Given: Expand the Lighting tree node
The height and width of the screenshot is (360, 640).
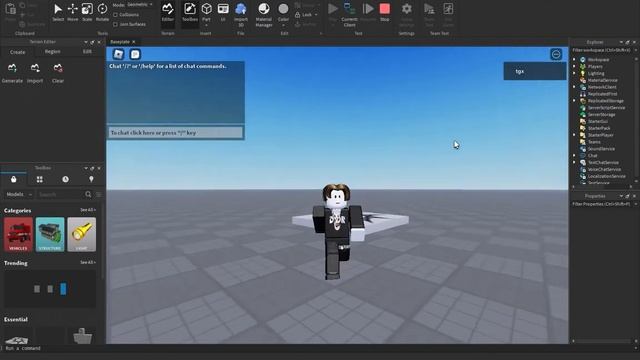Looking at the screenshot, I should pos(575,73).
